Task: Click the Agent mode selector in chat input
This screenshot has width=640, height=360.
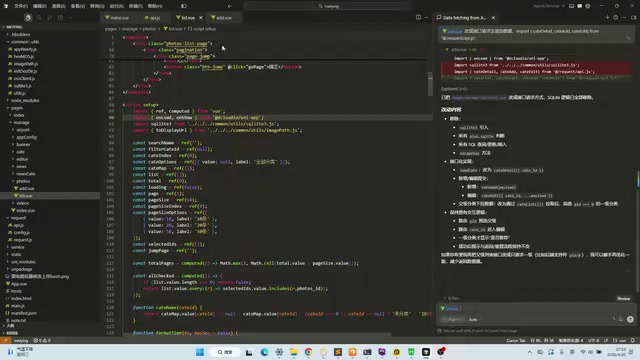Action: point(453,319)
